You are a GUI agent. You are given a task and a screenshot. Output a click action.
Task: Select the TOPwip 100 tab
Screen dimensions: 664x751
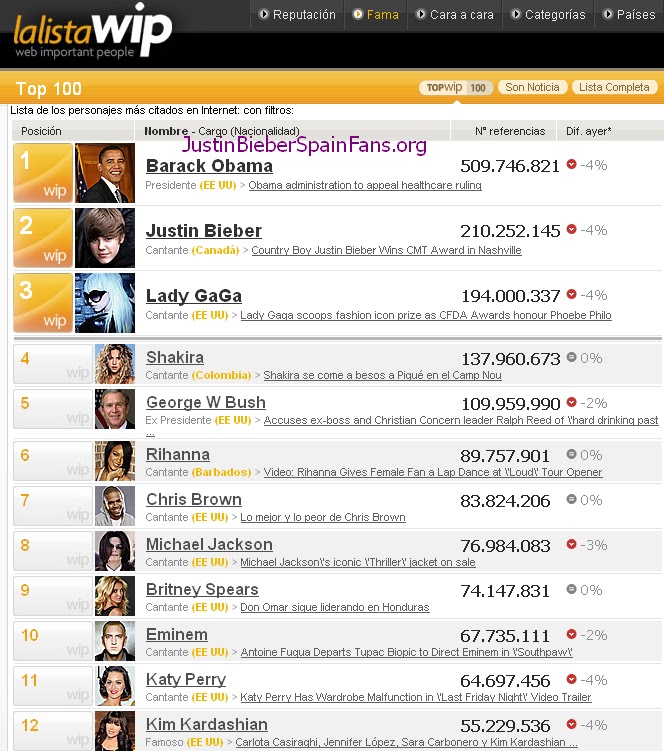click(456, 88)
